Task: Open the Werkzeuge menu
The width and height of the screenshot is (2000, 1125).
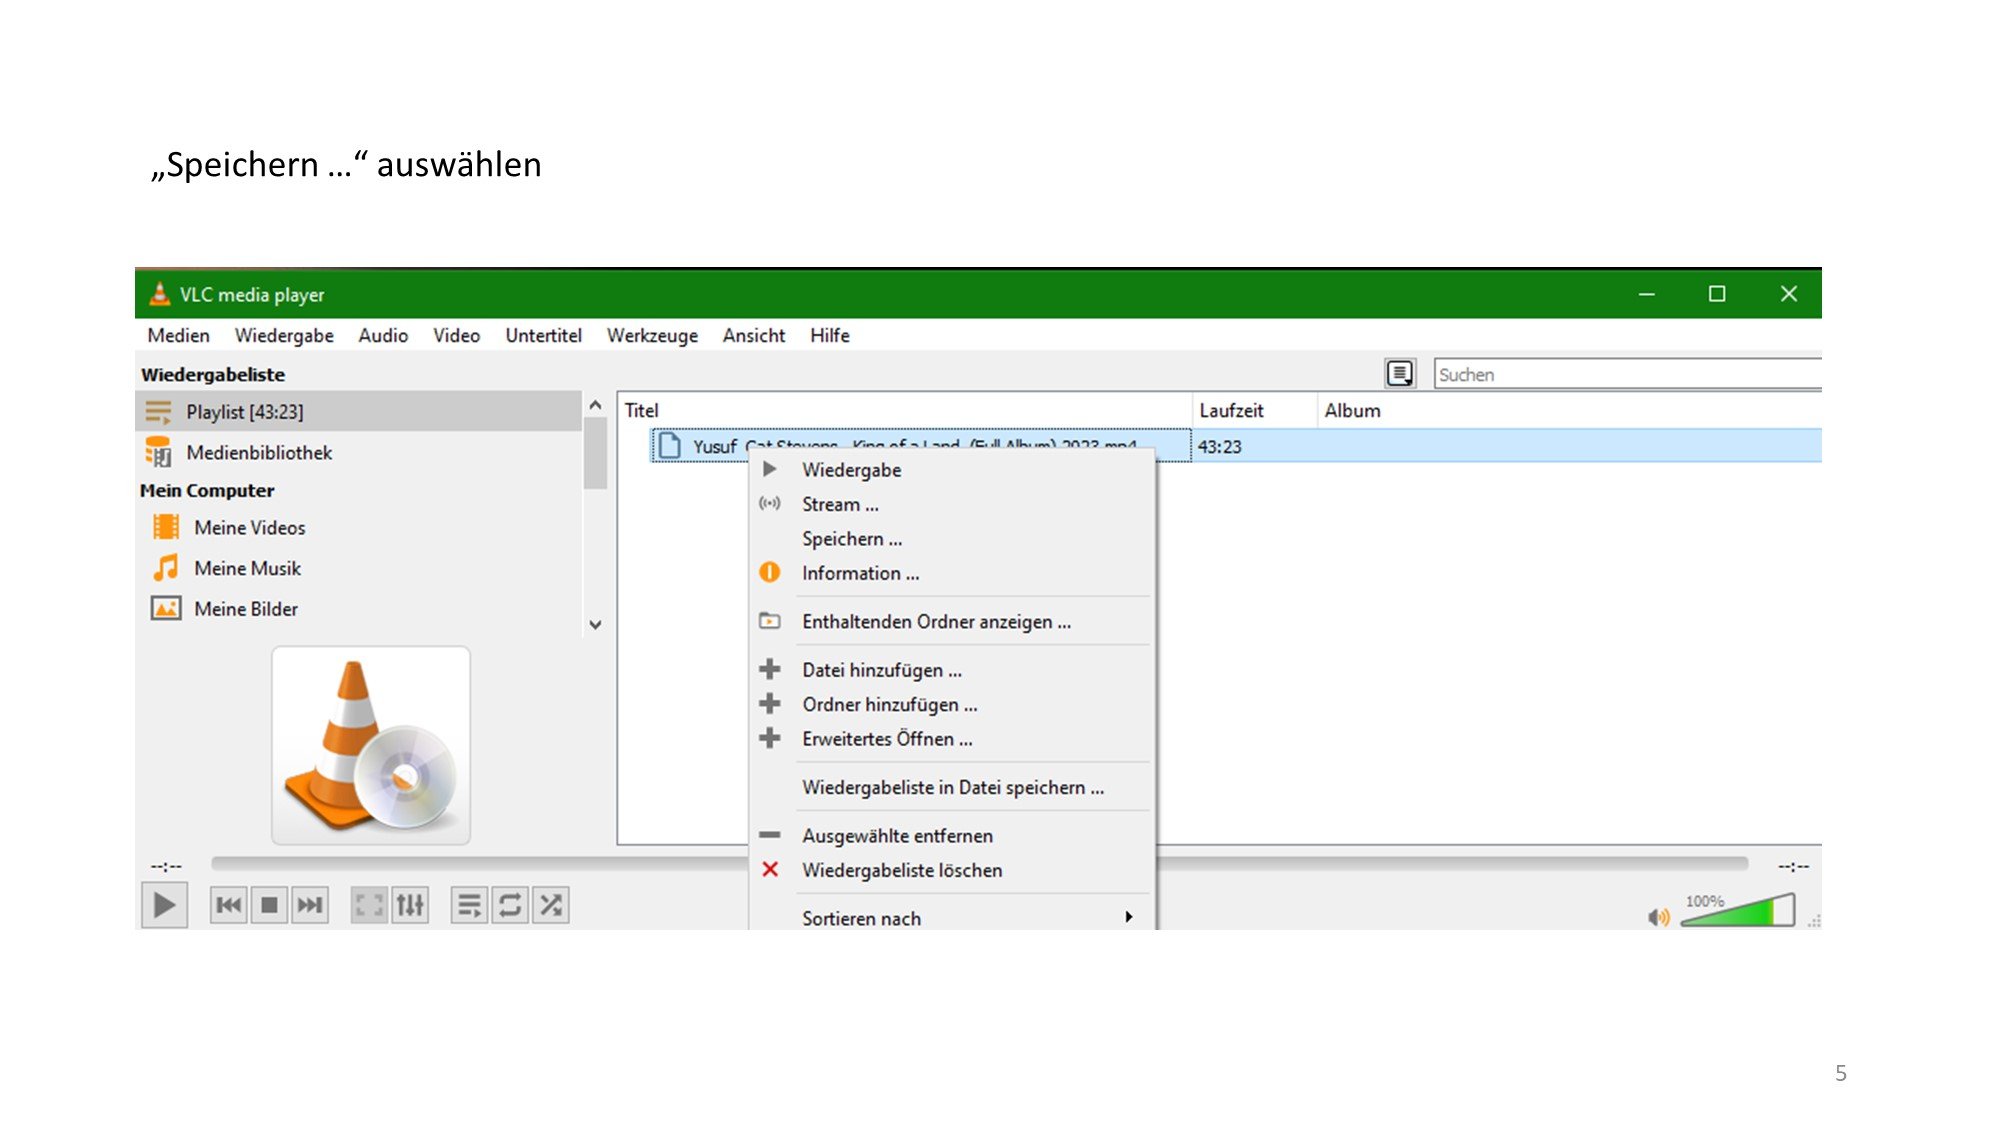Action: 652,336
